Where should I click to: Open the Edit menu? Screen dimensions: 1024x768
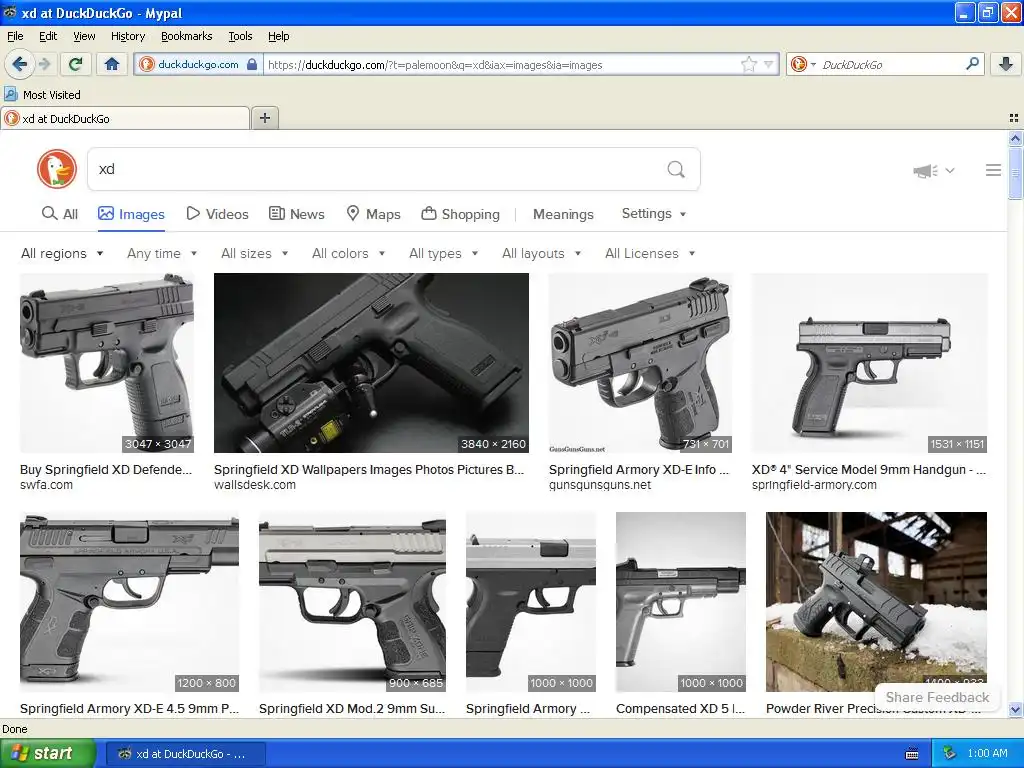click(48, 36)
